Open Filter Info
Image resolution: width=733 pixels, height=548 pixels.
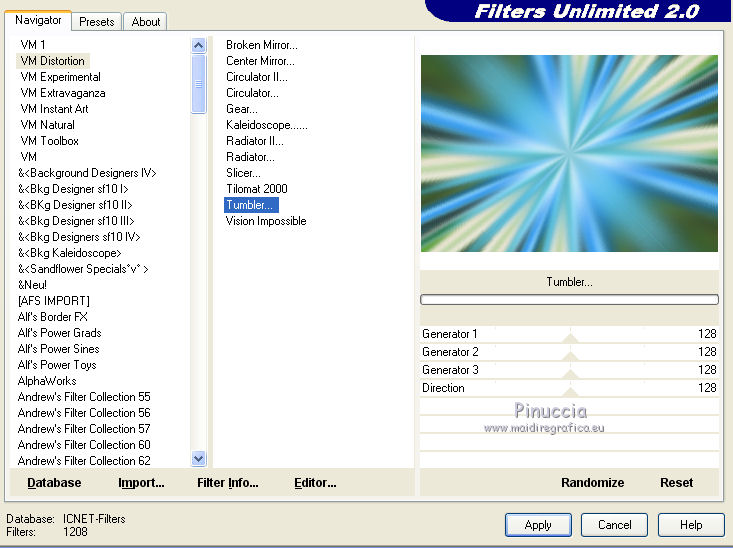coord(228,483)
